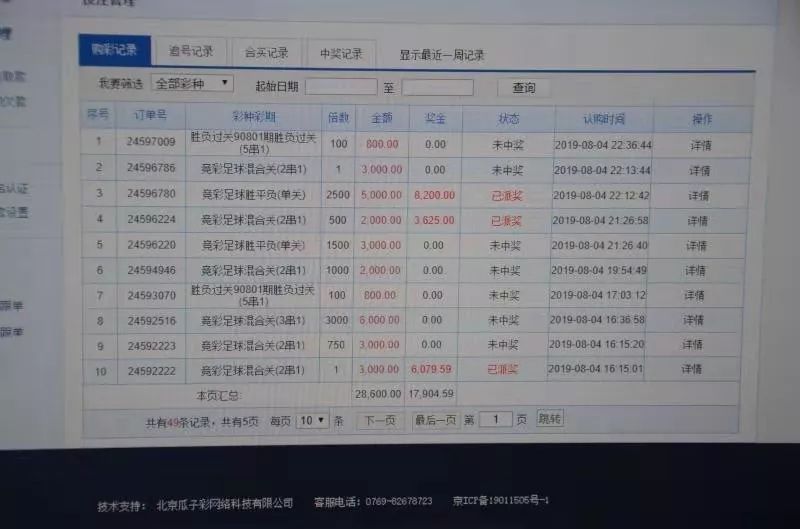This screenshot has height=529, width=800.
Task: Click 已派奖 status of order 24596780
Action: 507,196
